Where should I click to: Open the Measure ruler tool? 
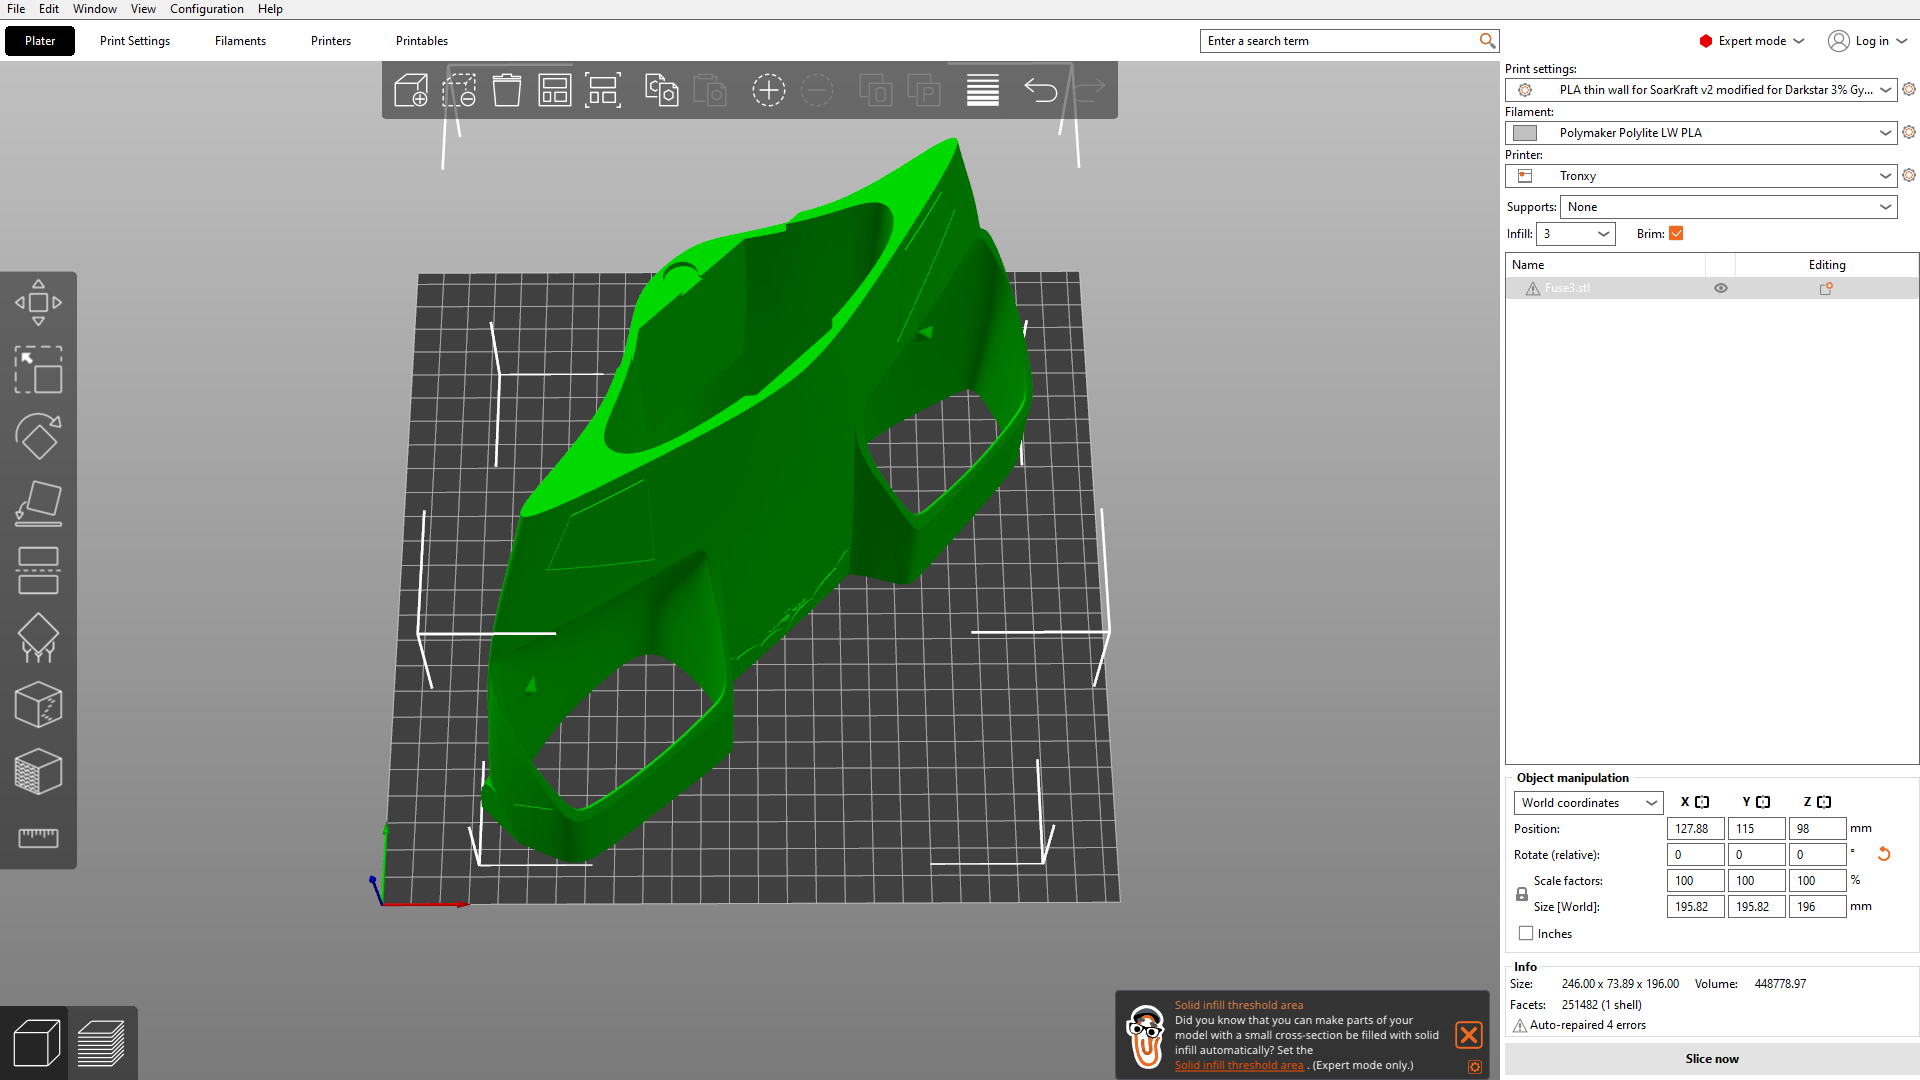tap(38, 838)
